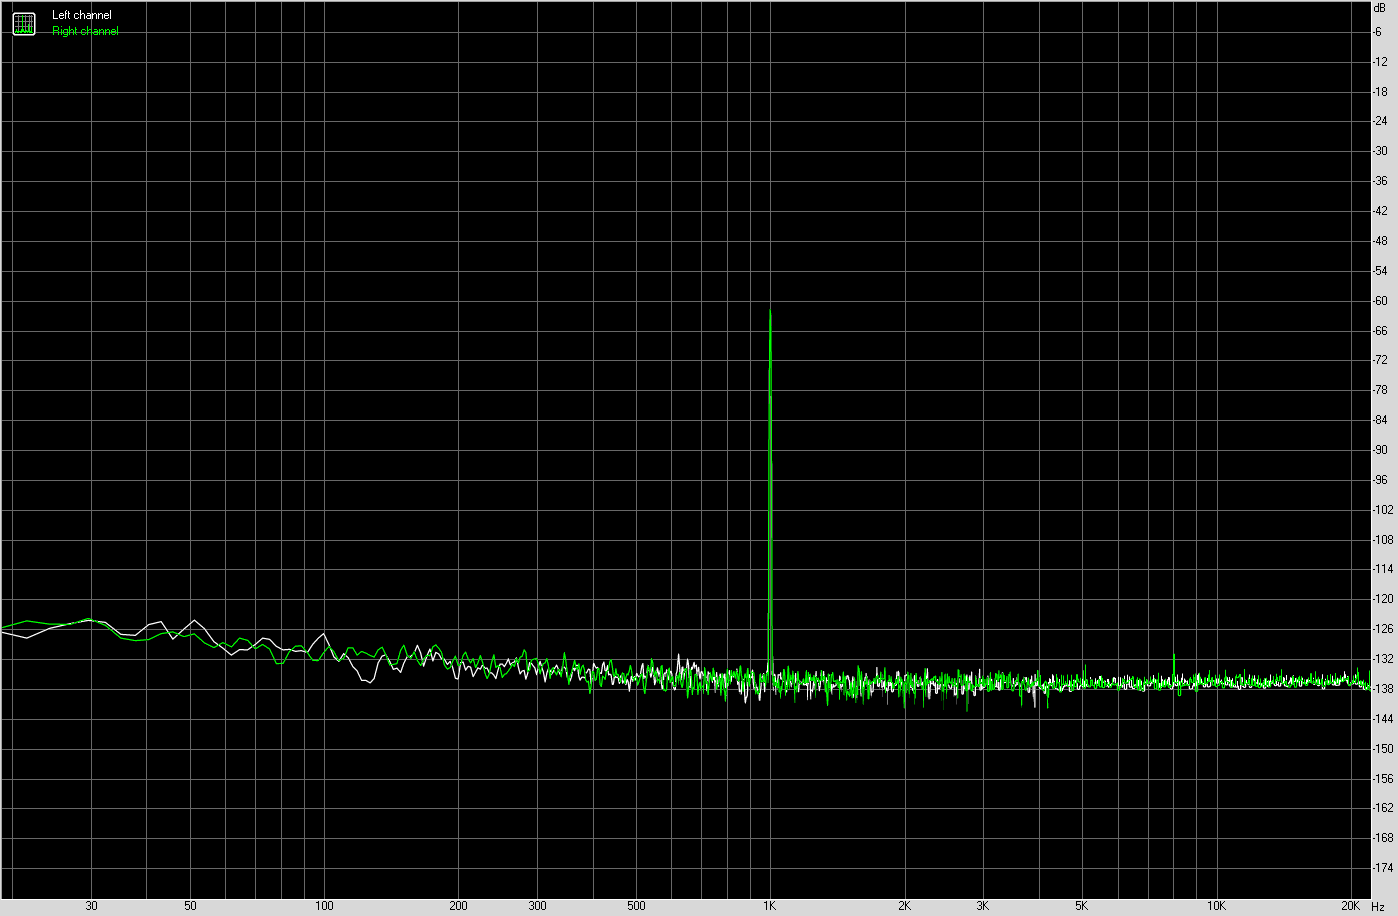Click the '-144' dB axis label

point(1383,719)
